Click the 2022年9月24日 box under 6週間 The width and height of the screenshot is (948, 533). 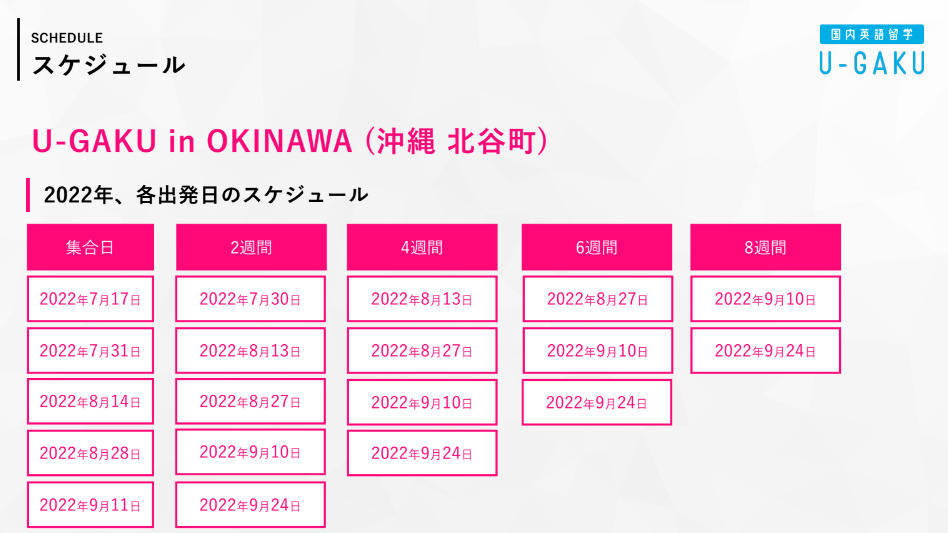(597, 402)
